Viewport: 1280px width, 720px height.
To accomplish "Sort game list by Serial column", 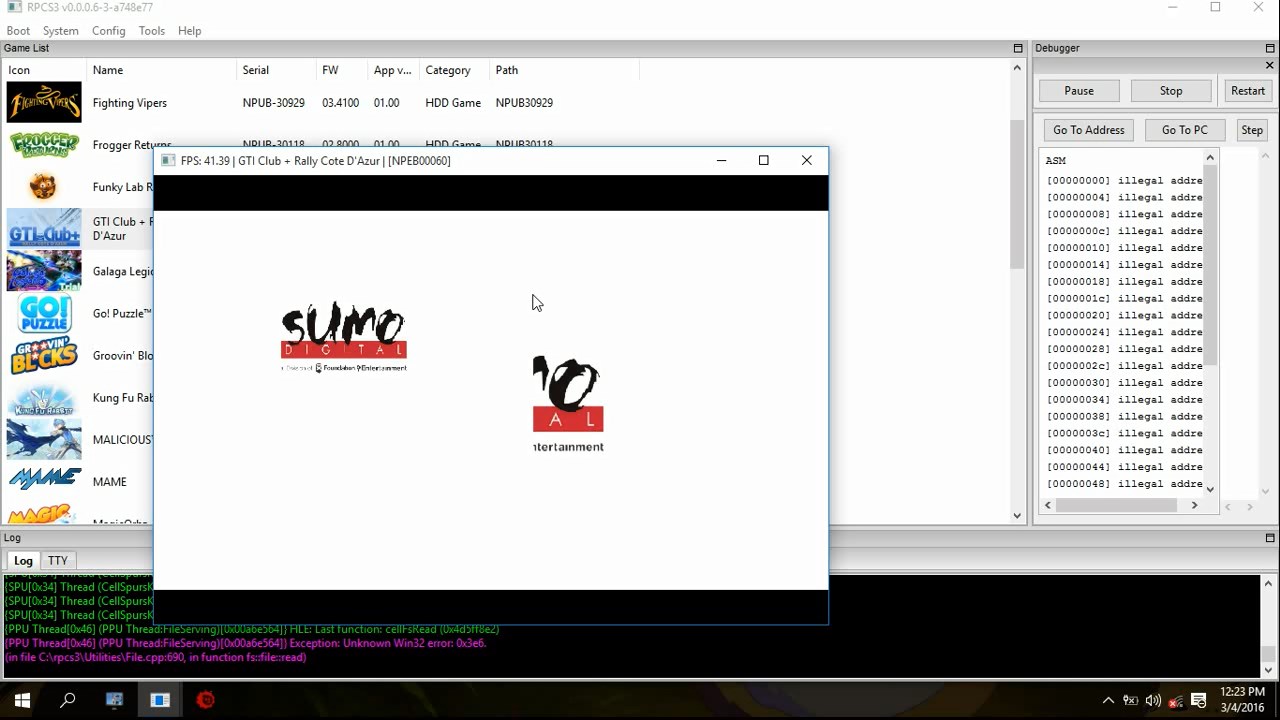I will point(256,70).
